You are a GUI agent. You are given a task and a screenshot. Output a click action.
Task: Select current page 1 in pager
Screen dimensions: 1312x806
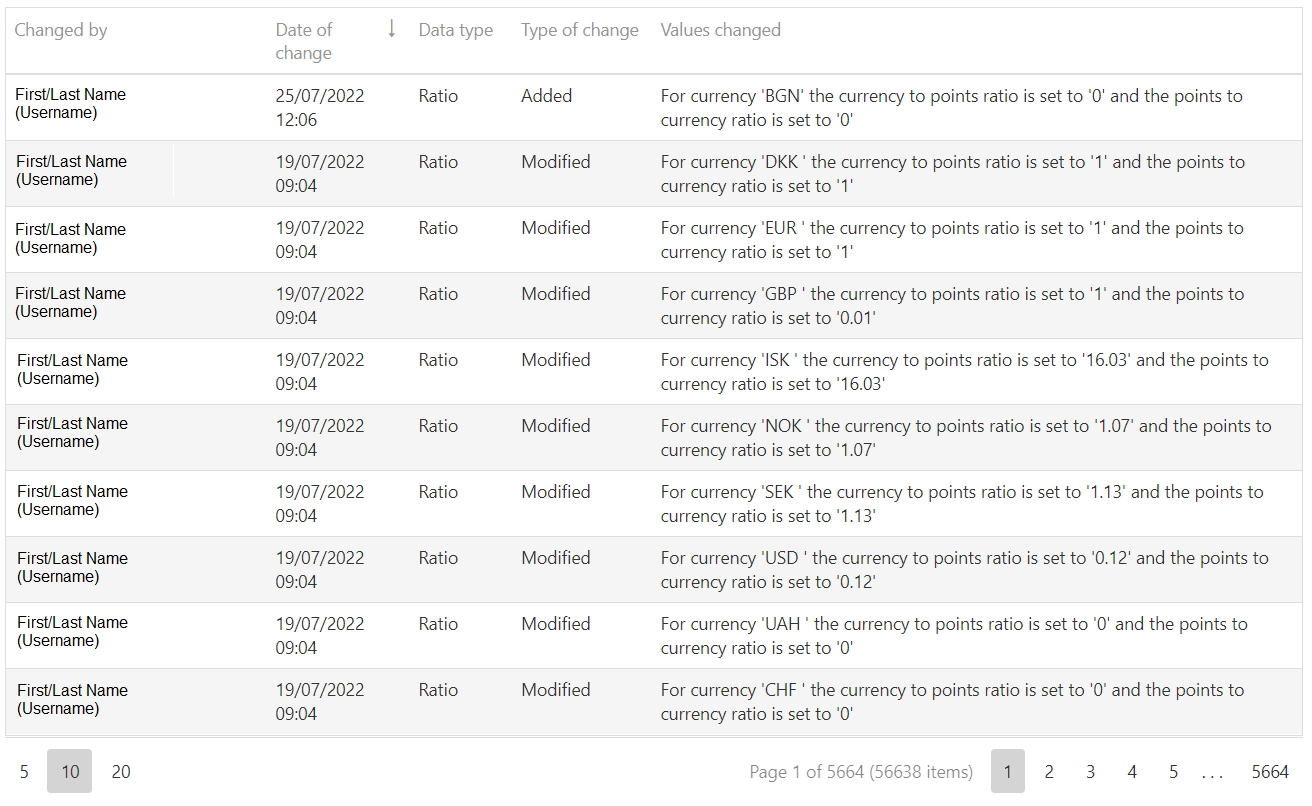pyautogui.click(x=1008, y=771)
